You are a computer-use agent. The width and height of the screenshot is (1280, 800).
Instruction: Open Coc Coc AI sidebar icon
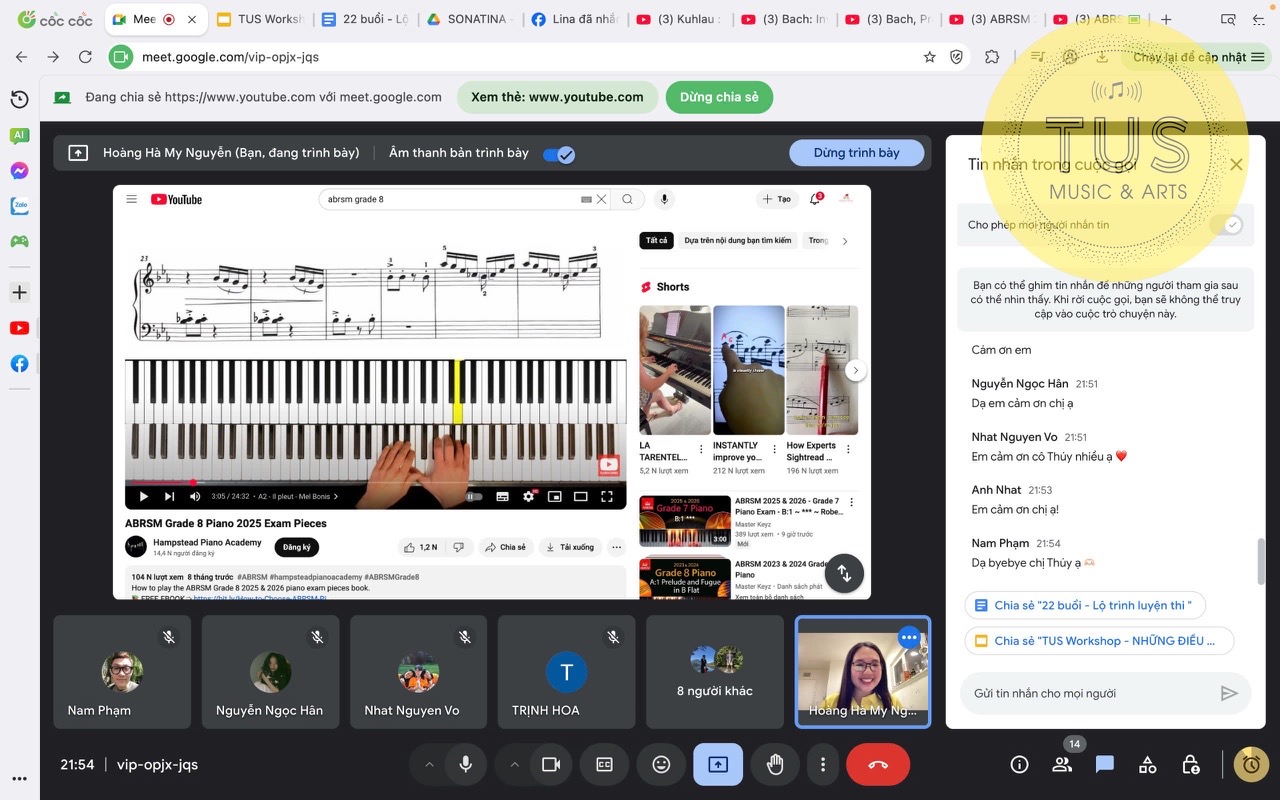[19, 136]
